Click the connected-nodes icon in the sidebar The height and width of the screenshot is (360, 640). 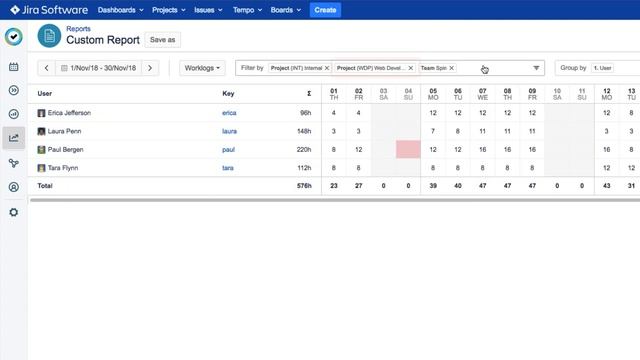[x=13, y=163]
